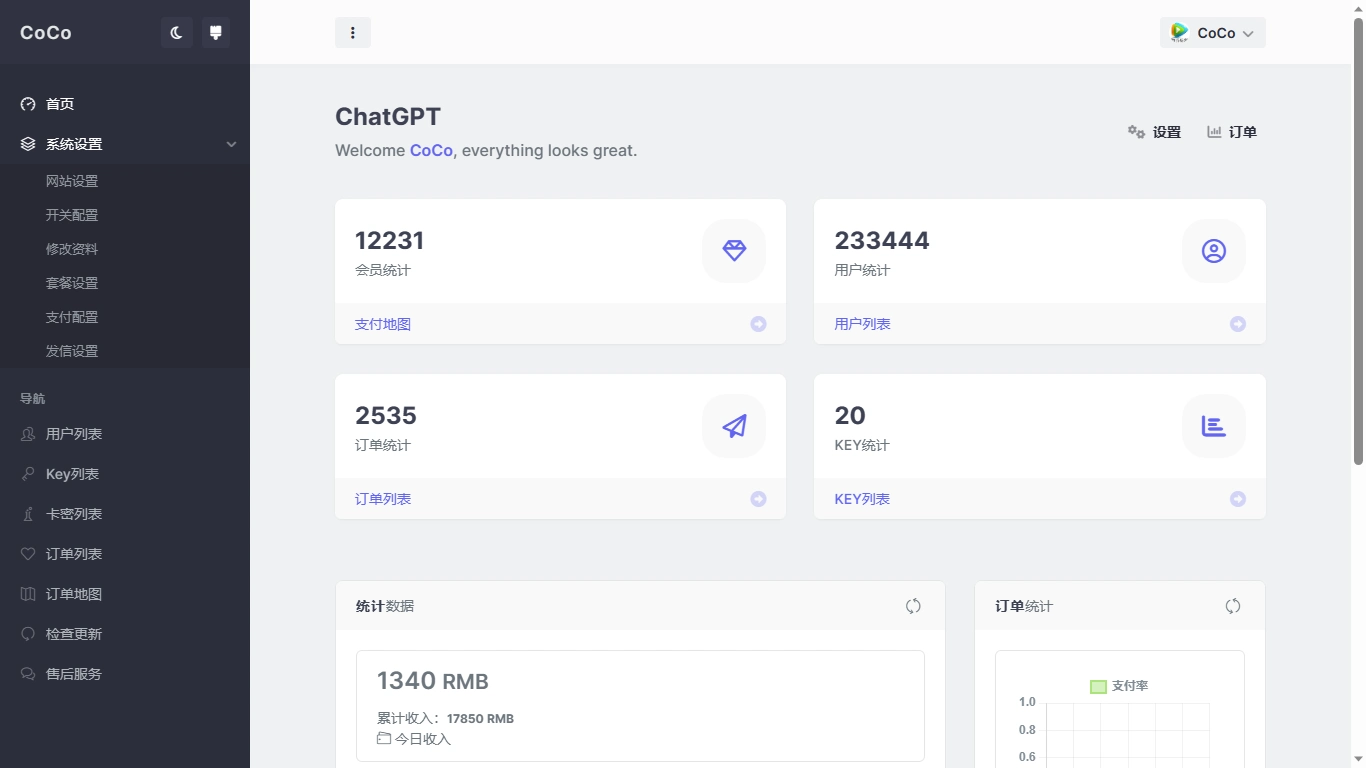Viewport: 1366px width, 768px height.
Task: Click the users icon beside 用户列表
Action: 28,434
